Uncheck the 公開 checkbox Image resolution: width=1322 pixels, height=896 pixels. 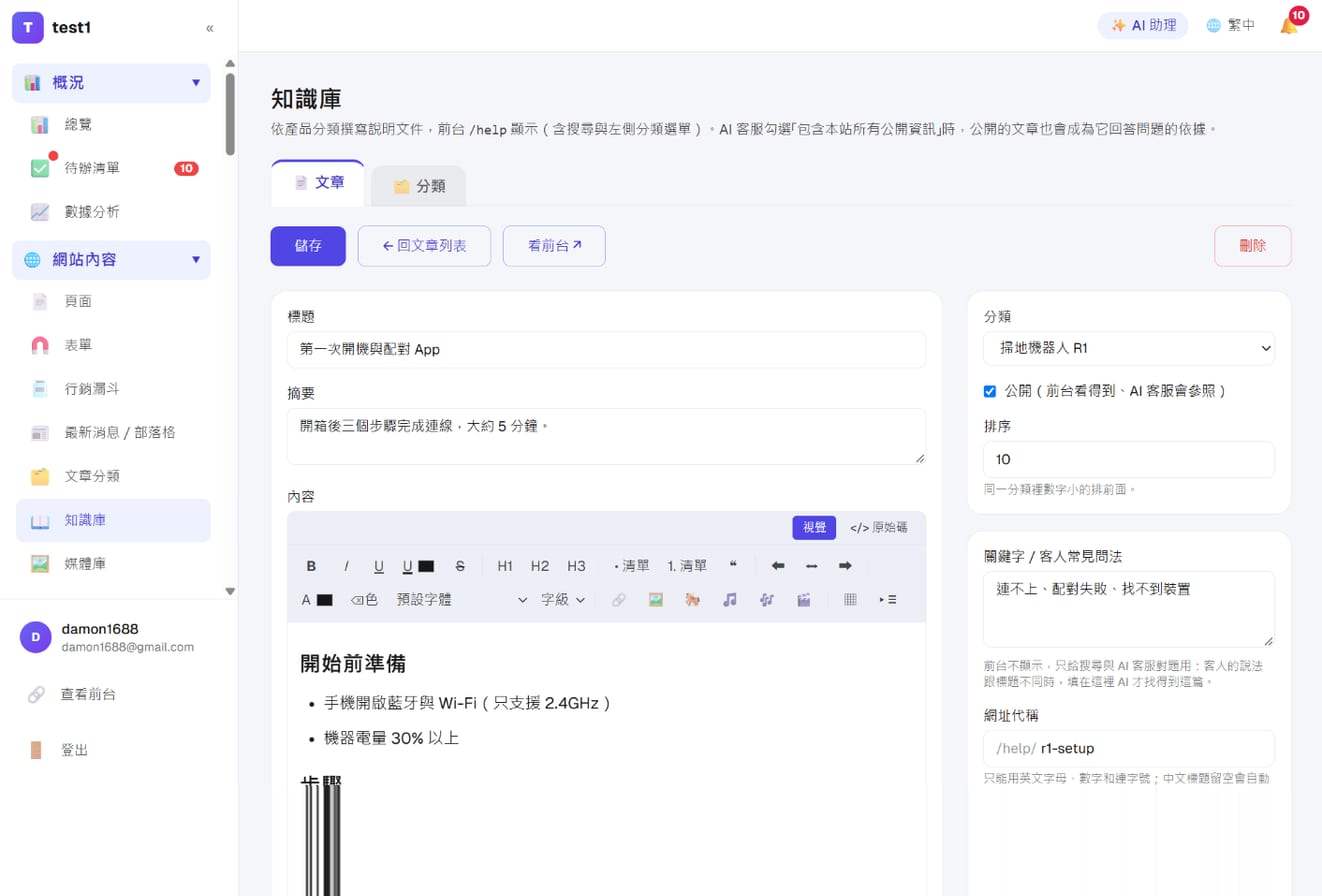point(990,391)
